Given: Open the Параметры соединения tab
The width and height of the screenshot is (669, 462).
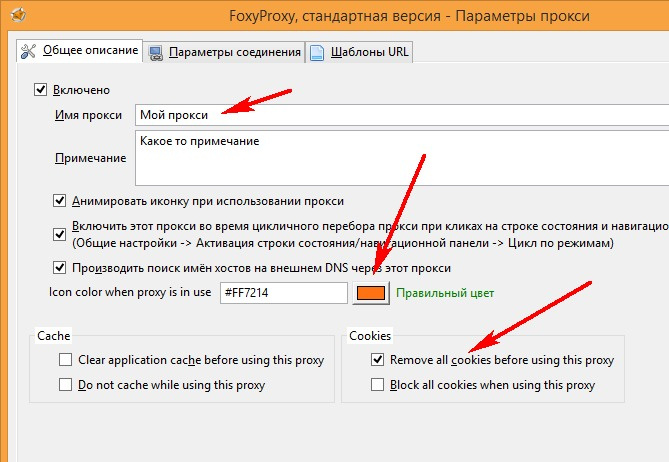Looking at the screenshot, I should point(234,52).
